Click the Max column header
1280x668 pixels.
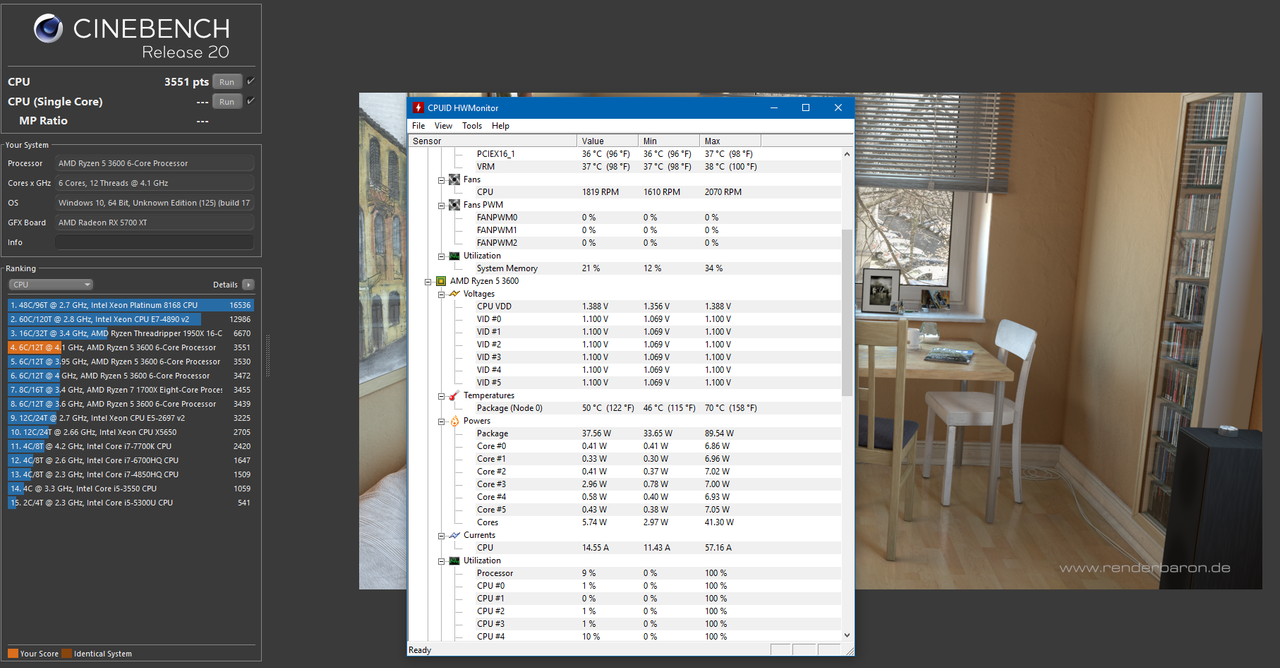[730, 141]
